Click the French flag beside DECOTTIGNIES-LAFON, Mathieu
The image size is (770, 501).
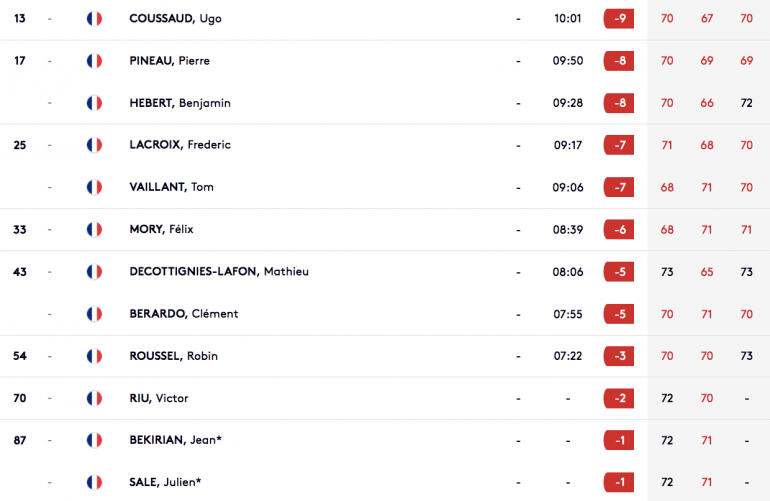(94, 272)
